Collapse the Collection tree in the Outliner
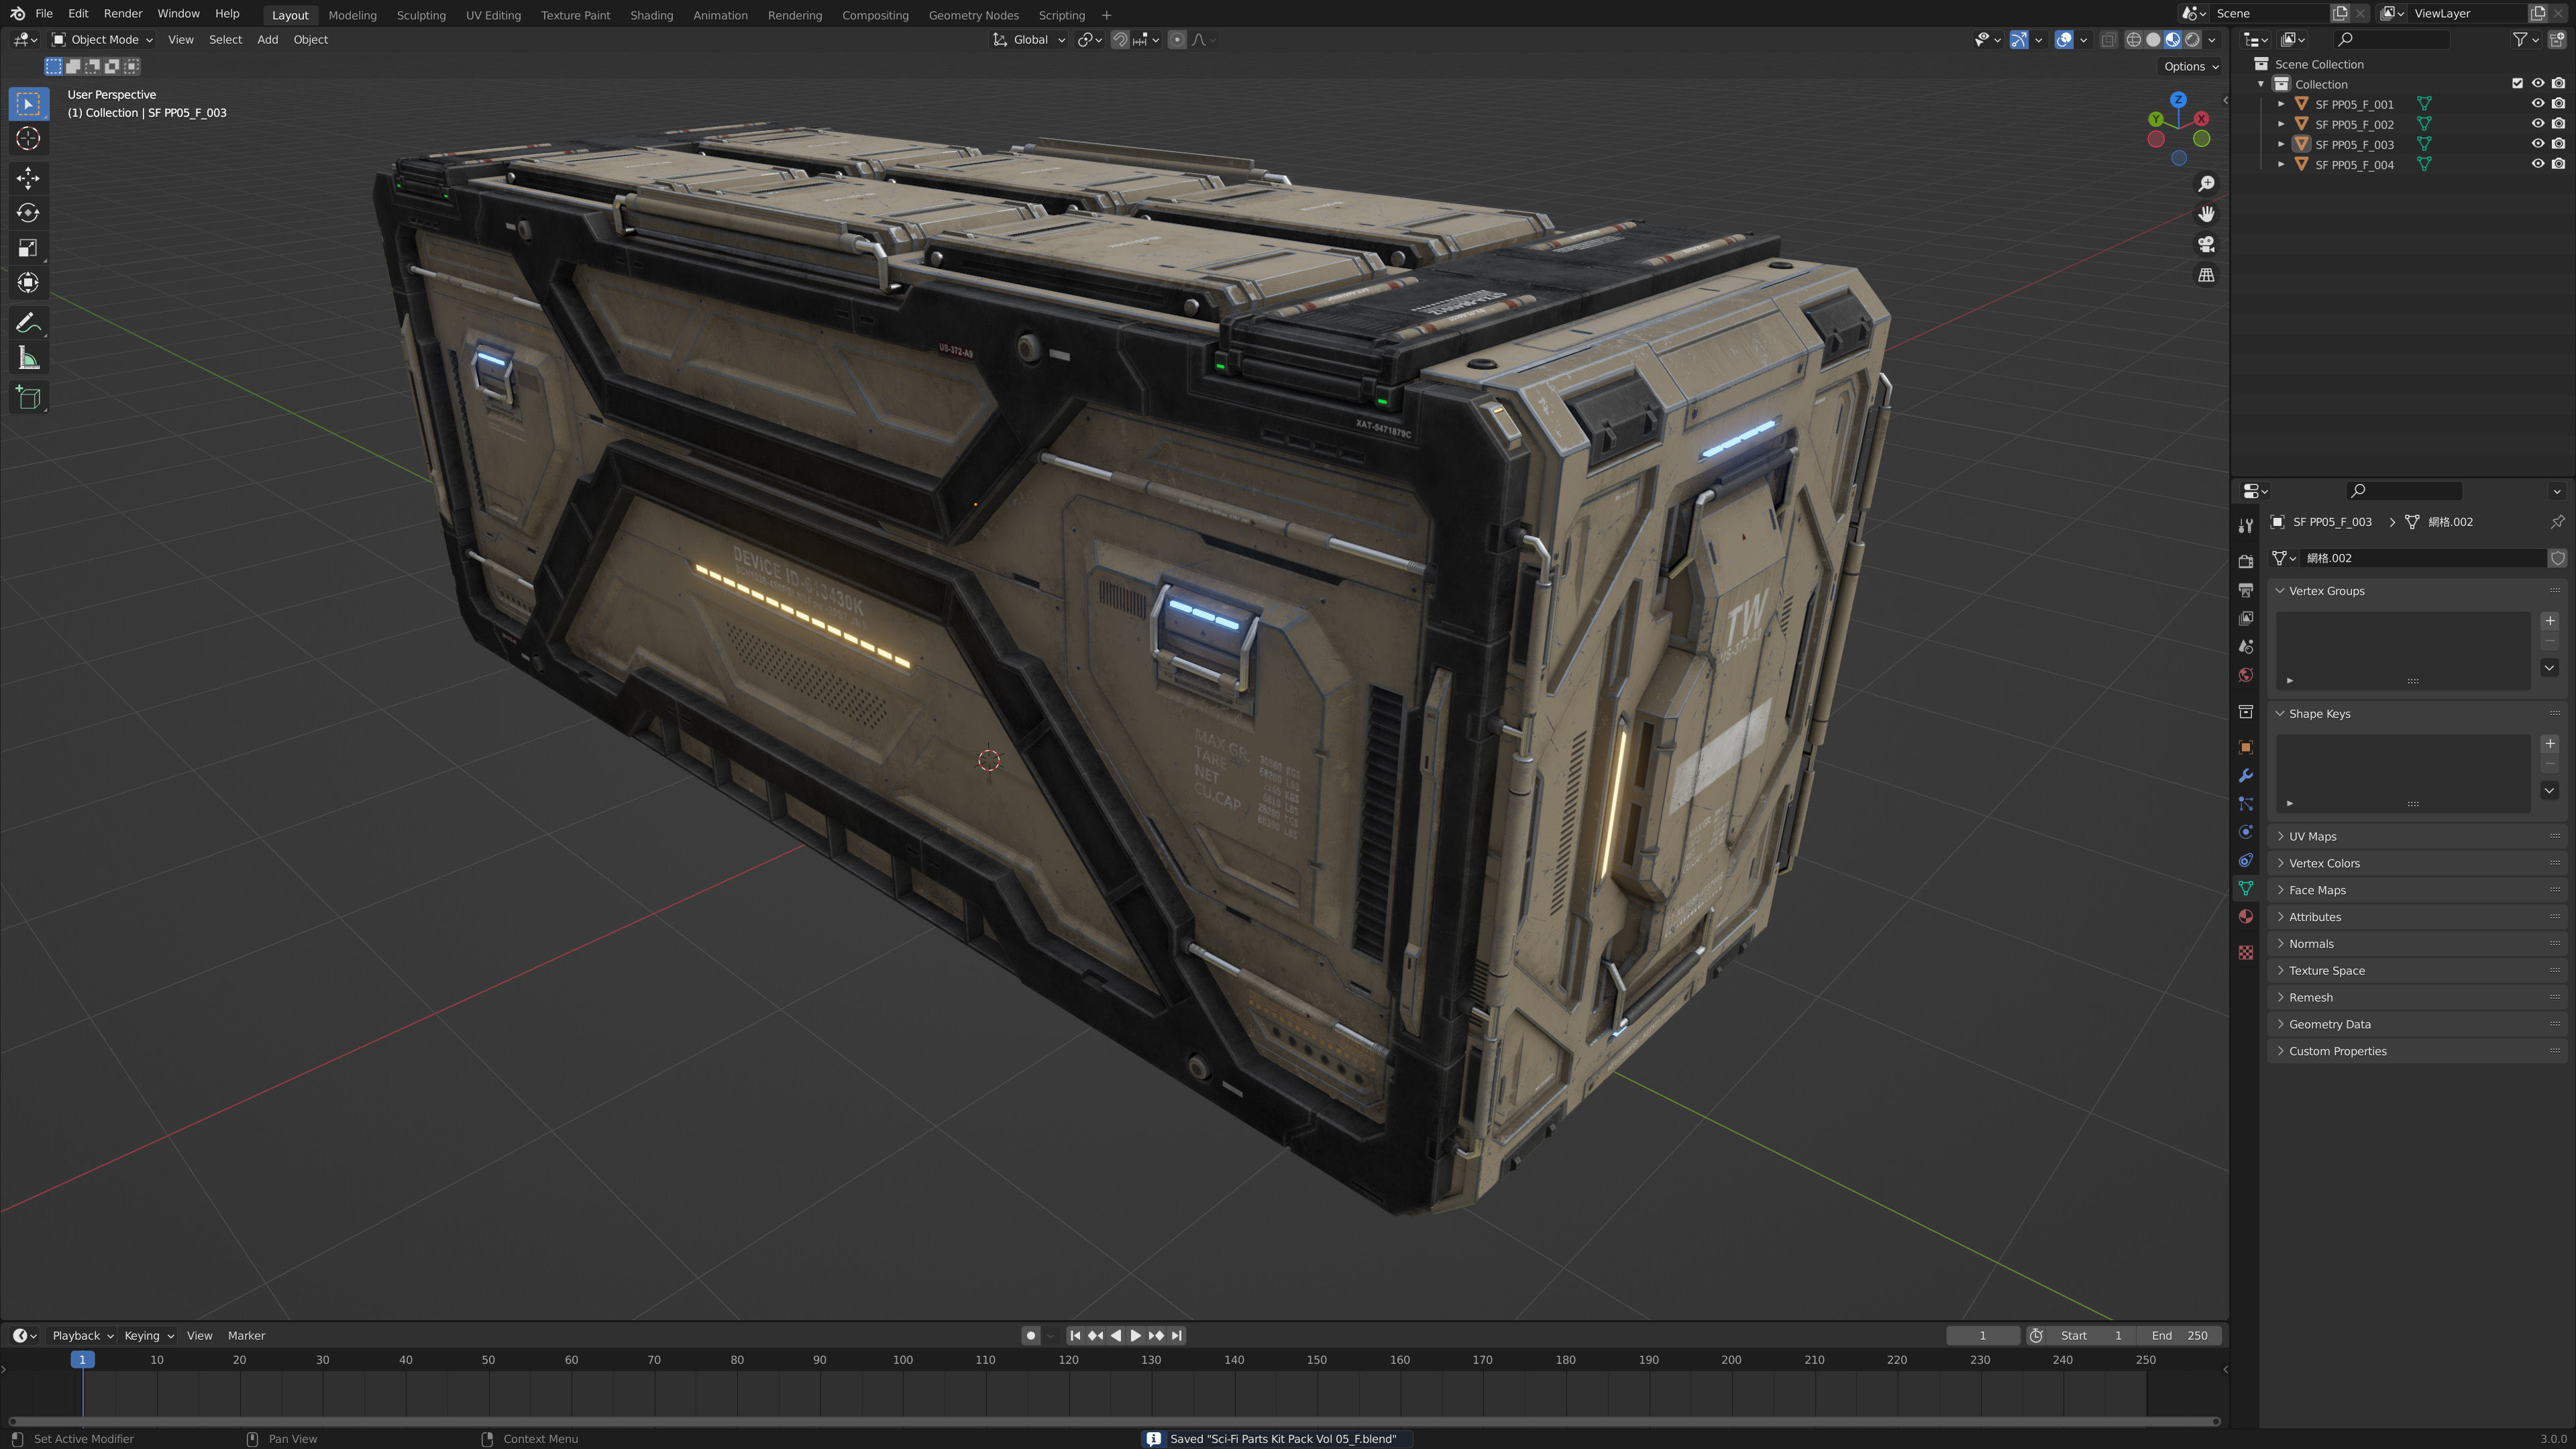The width and height of the screenshot is (2576, 1449). (2261, 84)
